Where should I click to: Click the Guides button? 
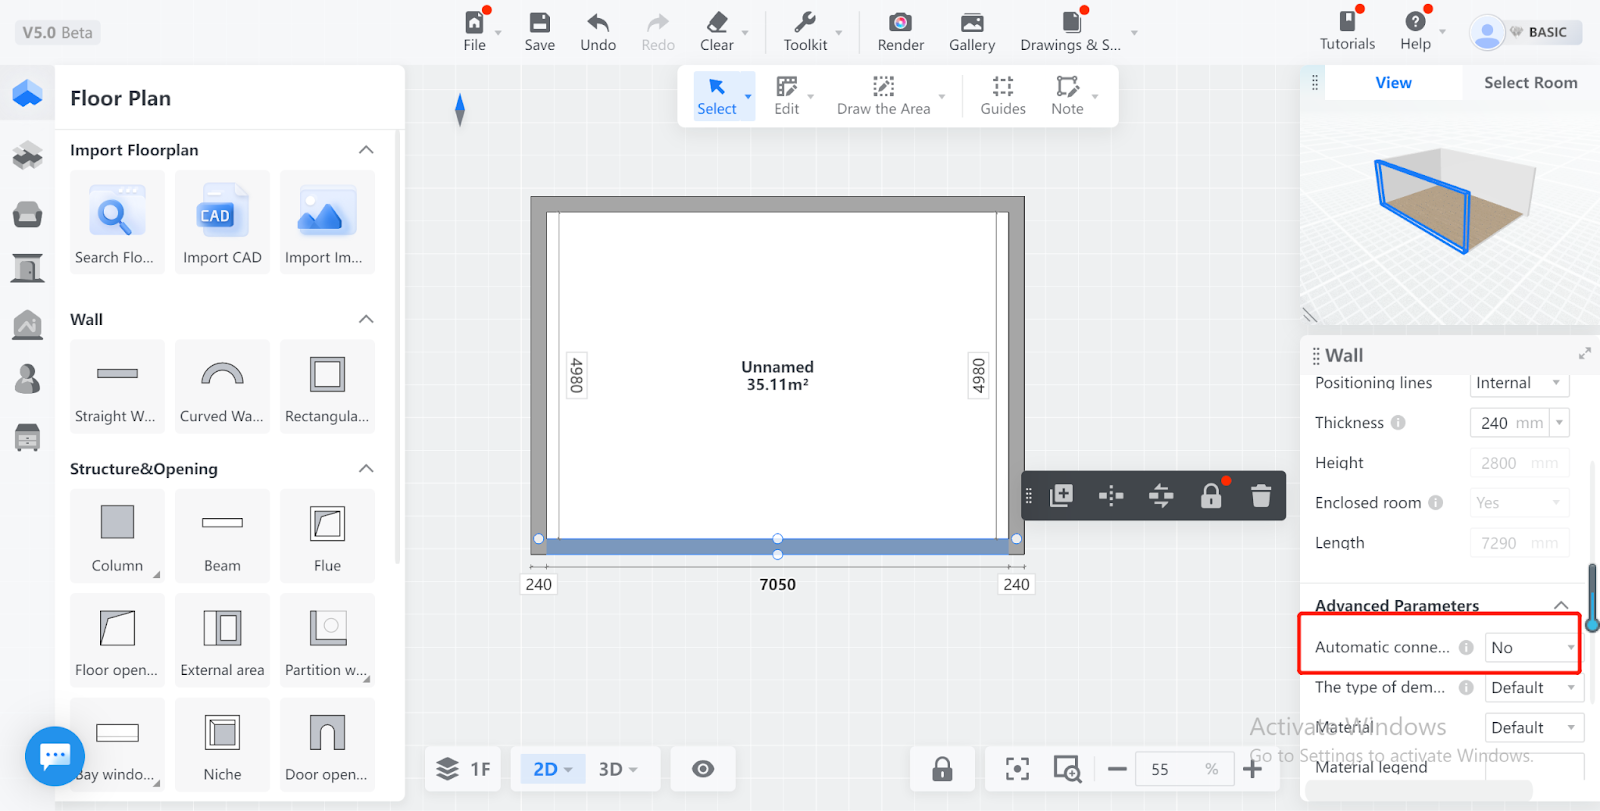[x=1002, y=95]
